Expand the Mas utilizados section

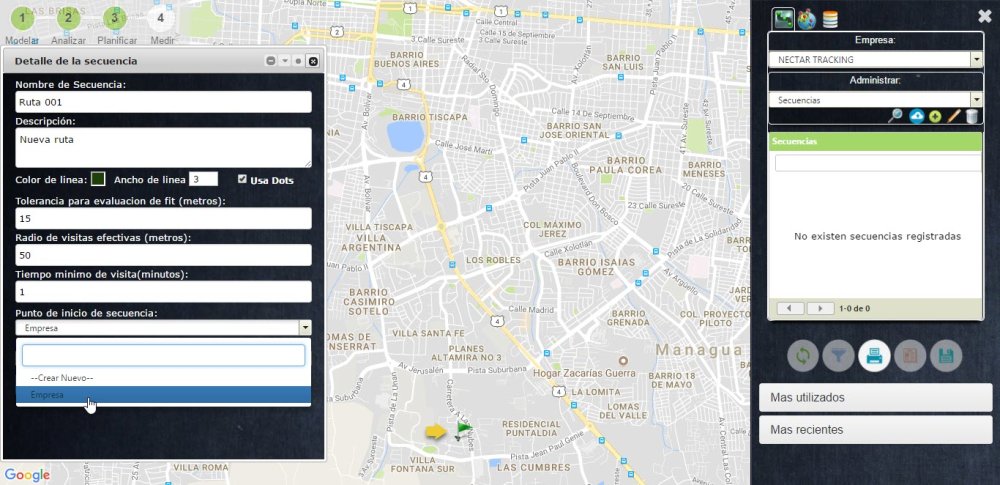click(876, 398)
